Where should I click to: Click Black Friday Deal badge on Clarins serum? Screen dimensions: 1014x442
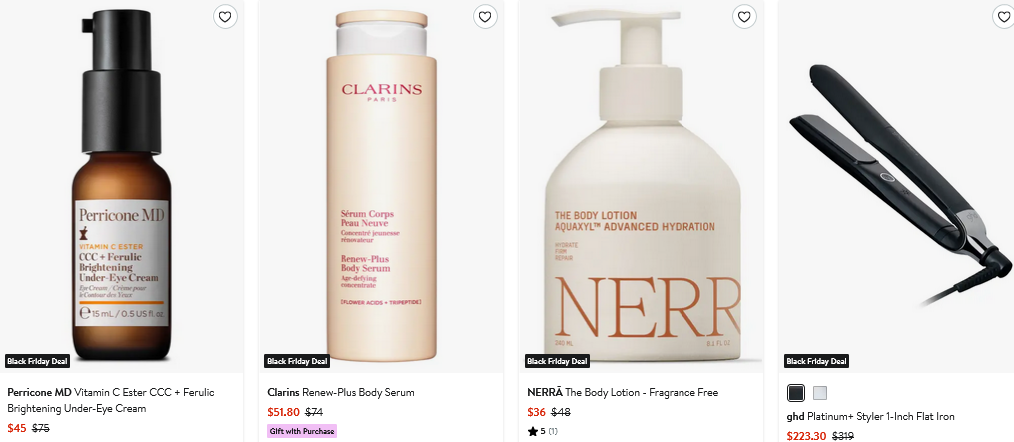click(x=297, y=361)
